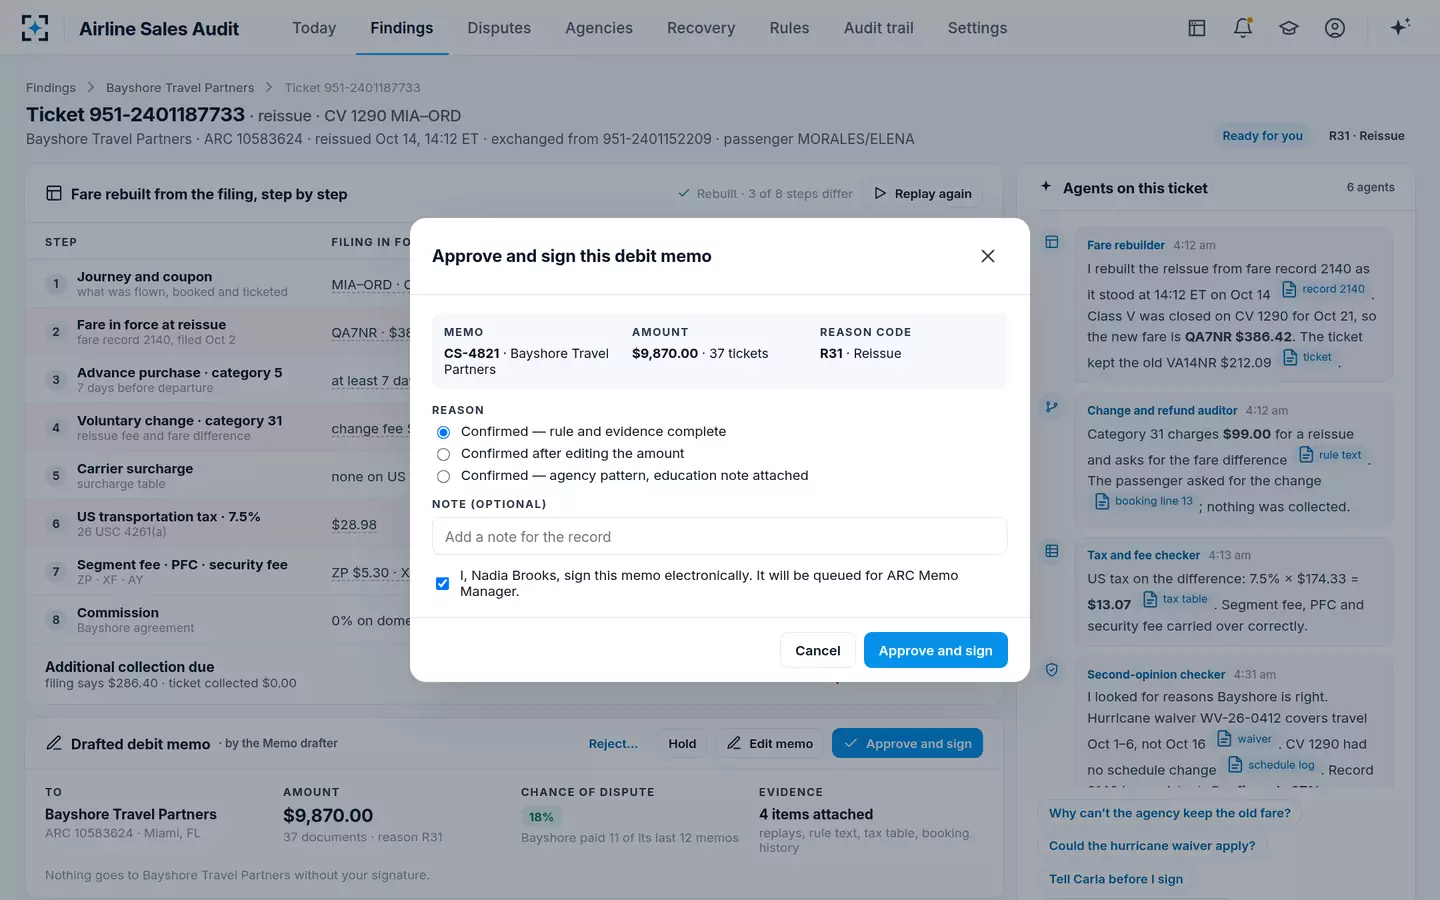
Task: Click the note for the record field
Action: point(719,536)
